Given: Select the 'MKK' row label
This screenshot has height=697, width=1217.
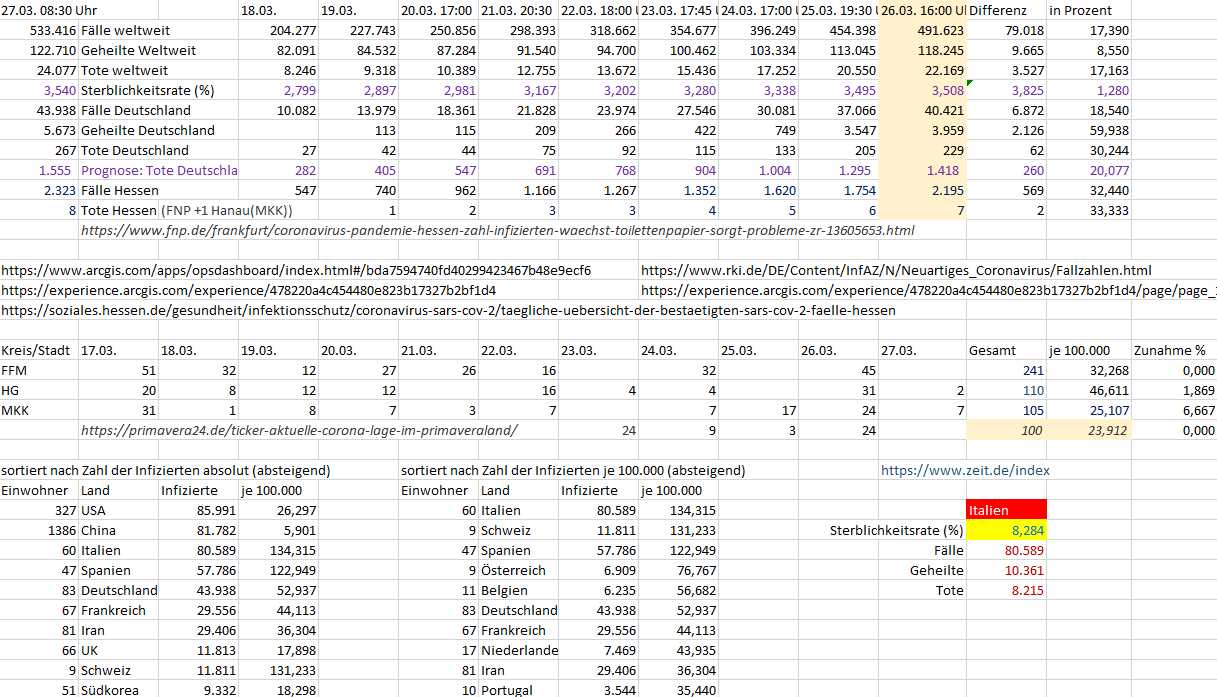Looking at the screenshot, I should point(15,410).
